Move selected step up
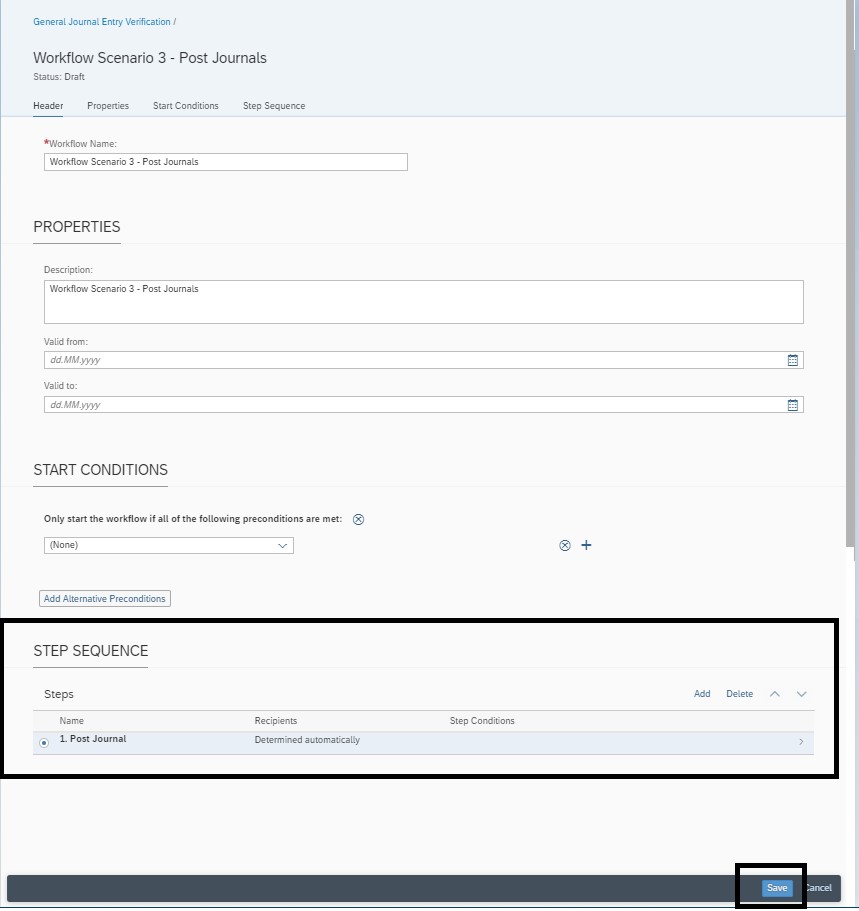This screenshot has height=911, width=859. pyautogui.click(x=775, y=694)
